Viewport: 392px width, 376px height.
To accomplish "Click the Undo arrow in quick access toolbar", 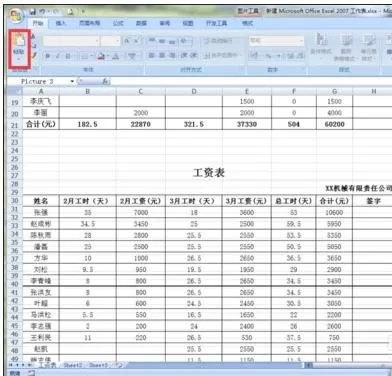I will coord(43,12).
